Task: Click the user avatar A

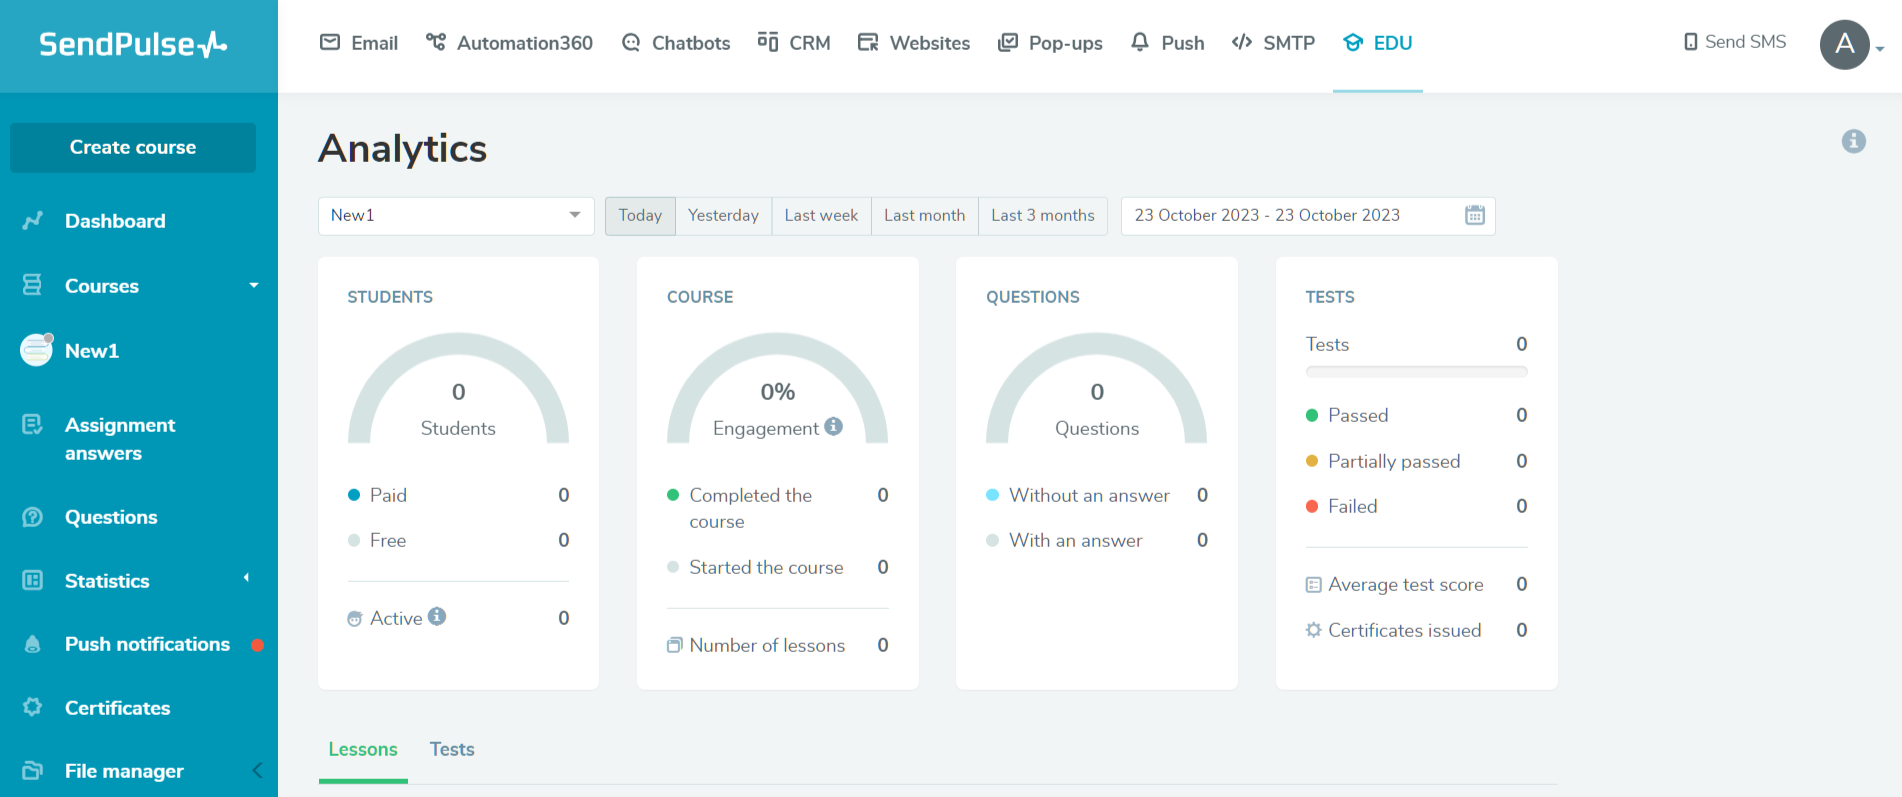Action: (1845, 44)
